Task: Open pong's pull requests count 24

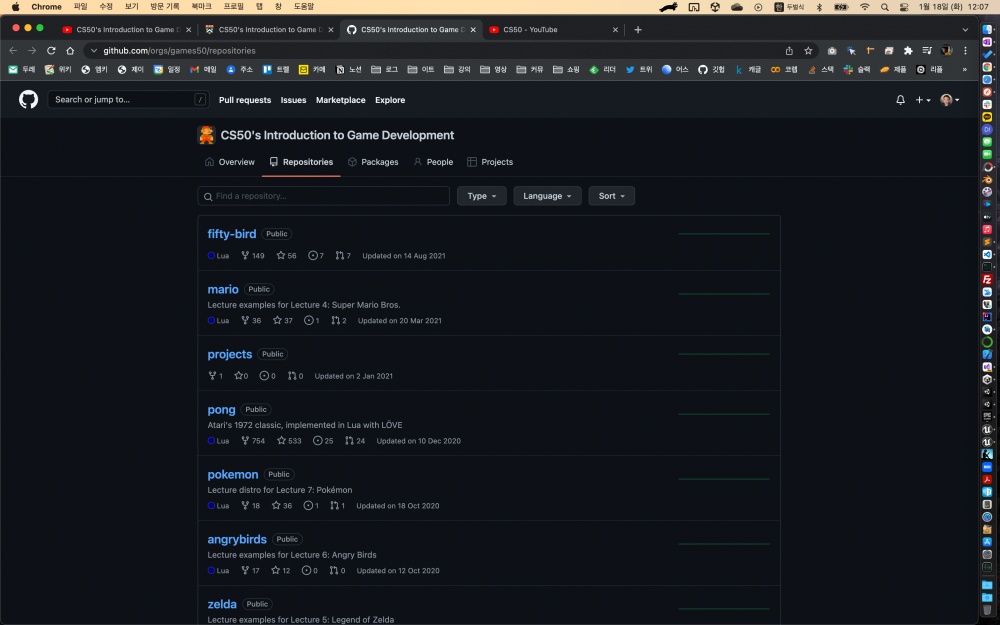Action: 355,441
